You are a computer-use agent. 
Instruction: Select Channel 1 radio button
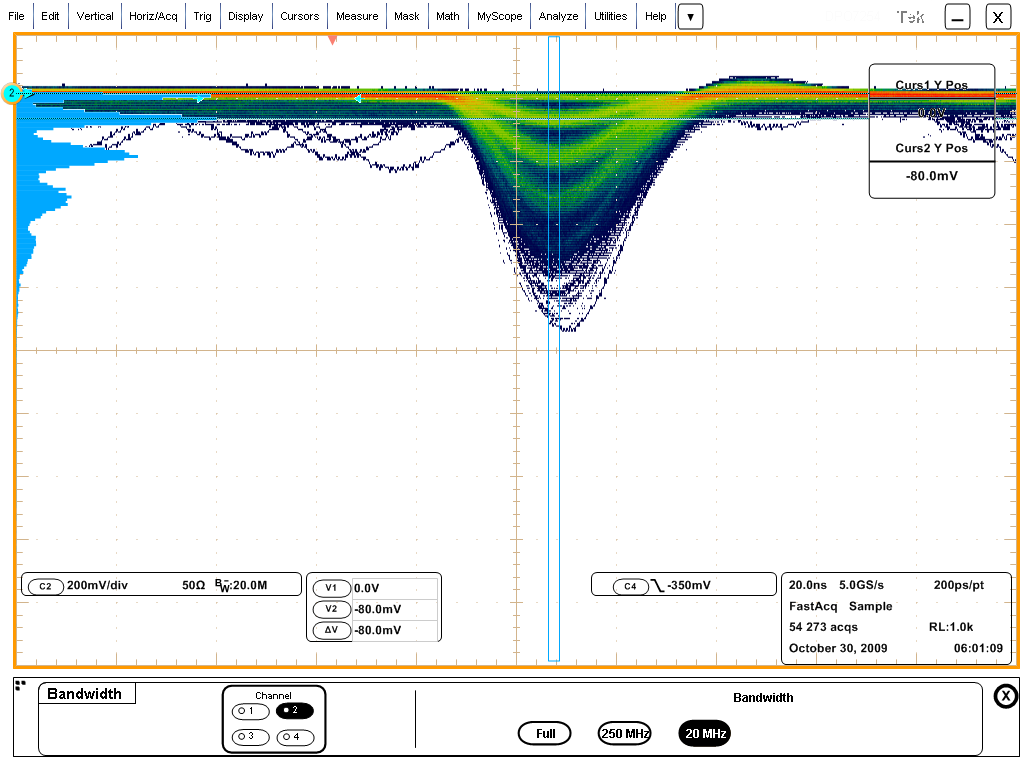click(x=249, y=711)
